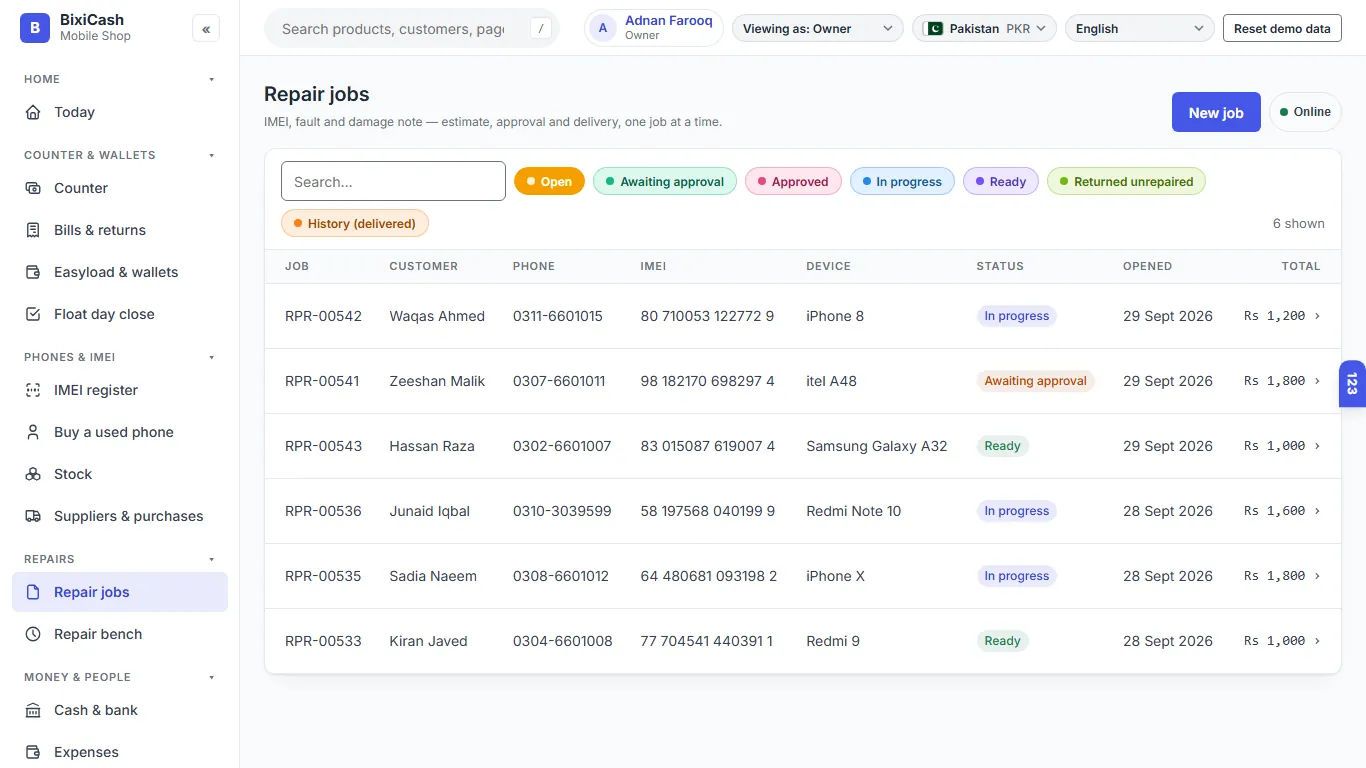Click the Counter sidebar icon

tap(33, 188)
